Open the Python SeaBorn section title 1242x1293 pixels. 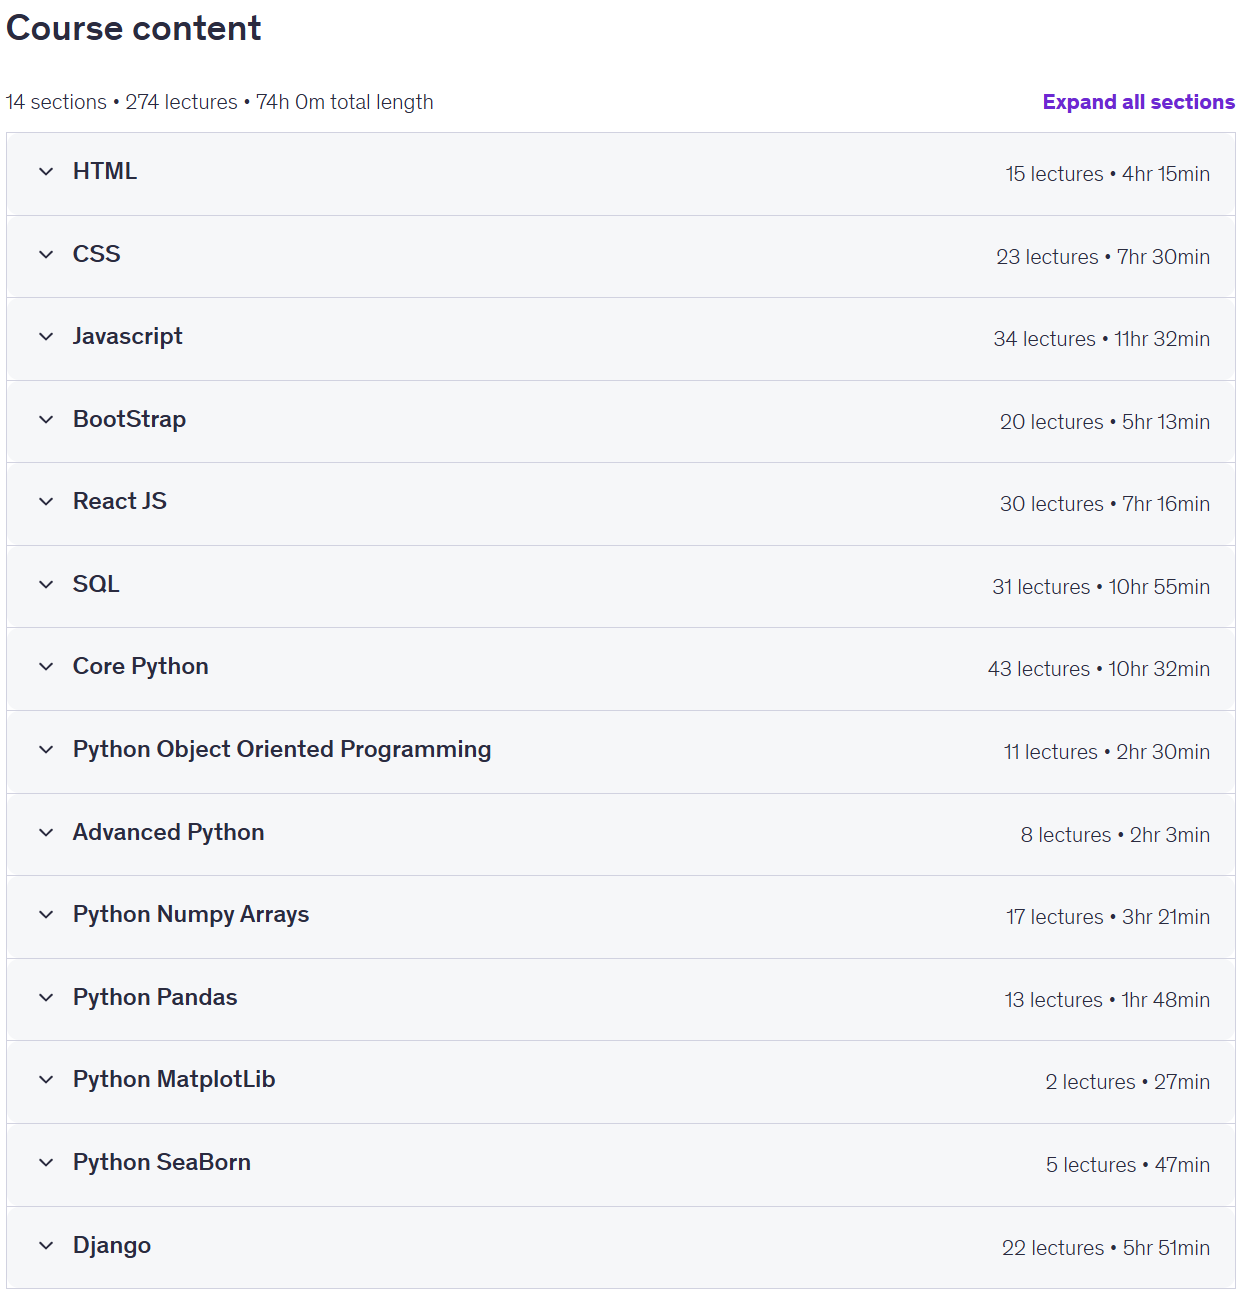coord(162,1162)
